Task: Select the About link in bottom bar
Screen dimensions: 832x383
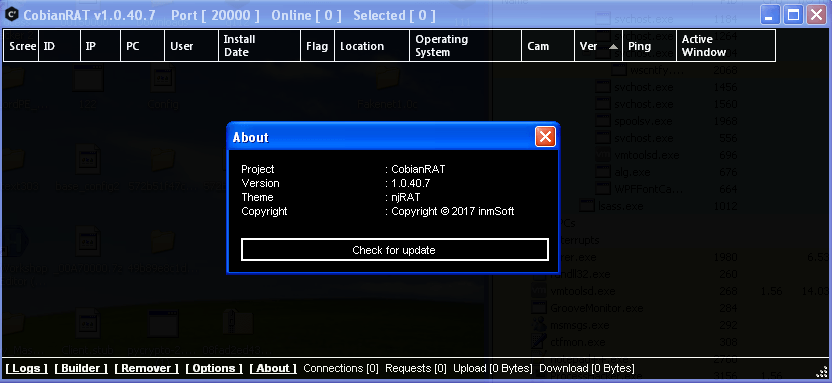Action: coord(273,368)
